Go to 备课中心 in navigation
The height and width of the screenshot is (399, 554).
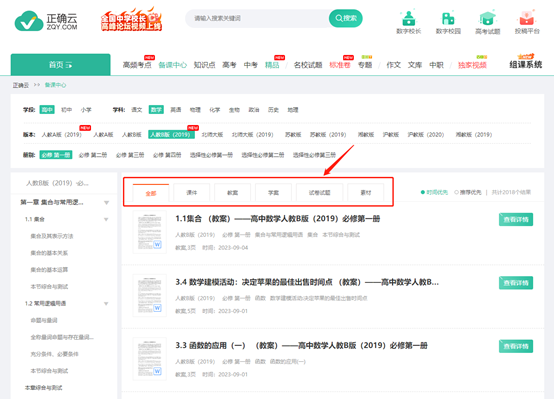coord(172,65)
